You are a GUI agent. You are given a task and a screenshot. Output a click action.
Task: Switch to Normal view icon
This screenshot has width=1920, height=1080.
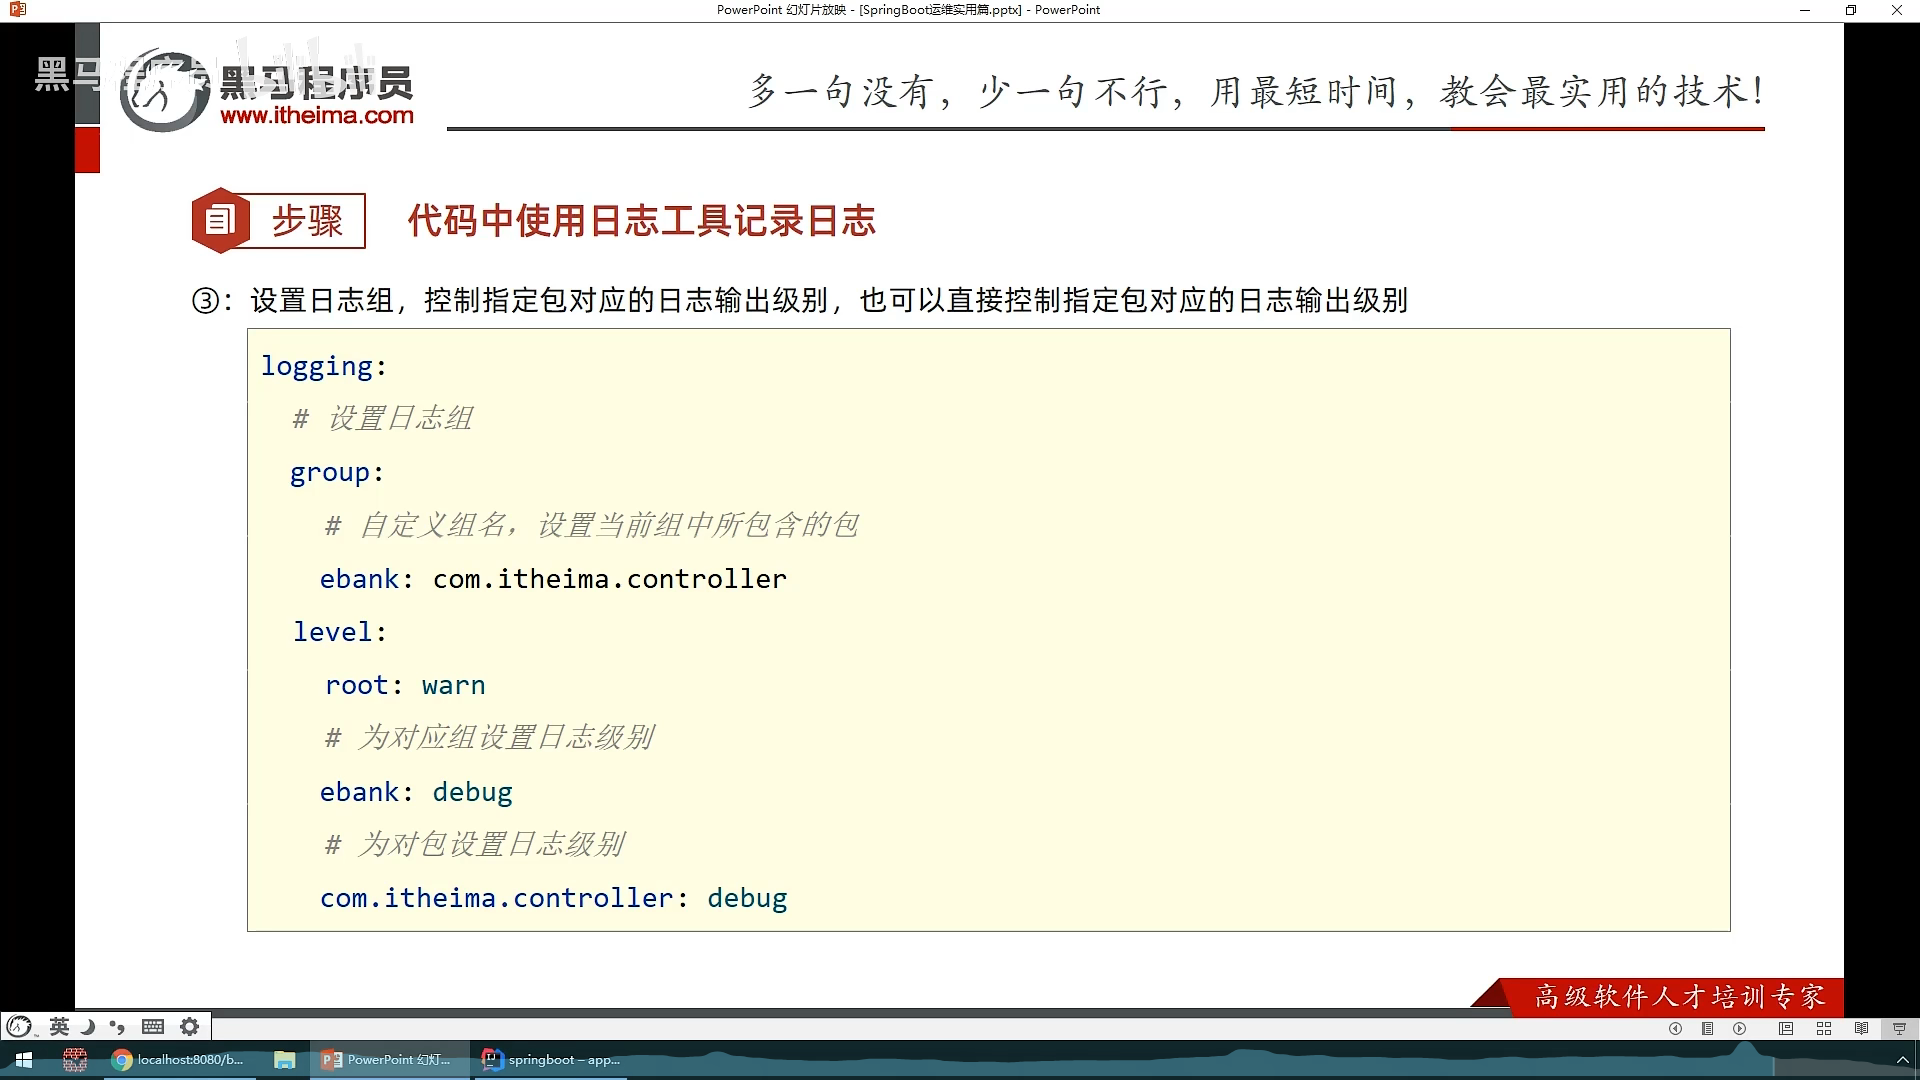[1786, 1028]
